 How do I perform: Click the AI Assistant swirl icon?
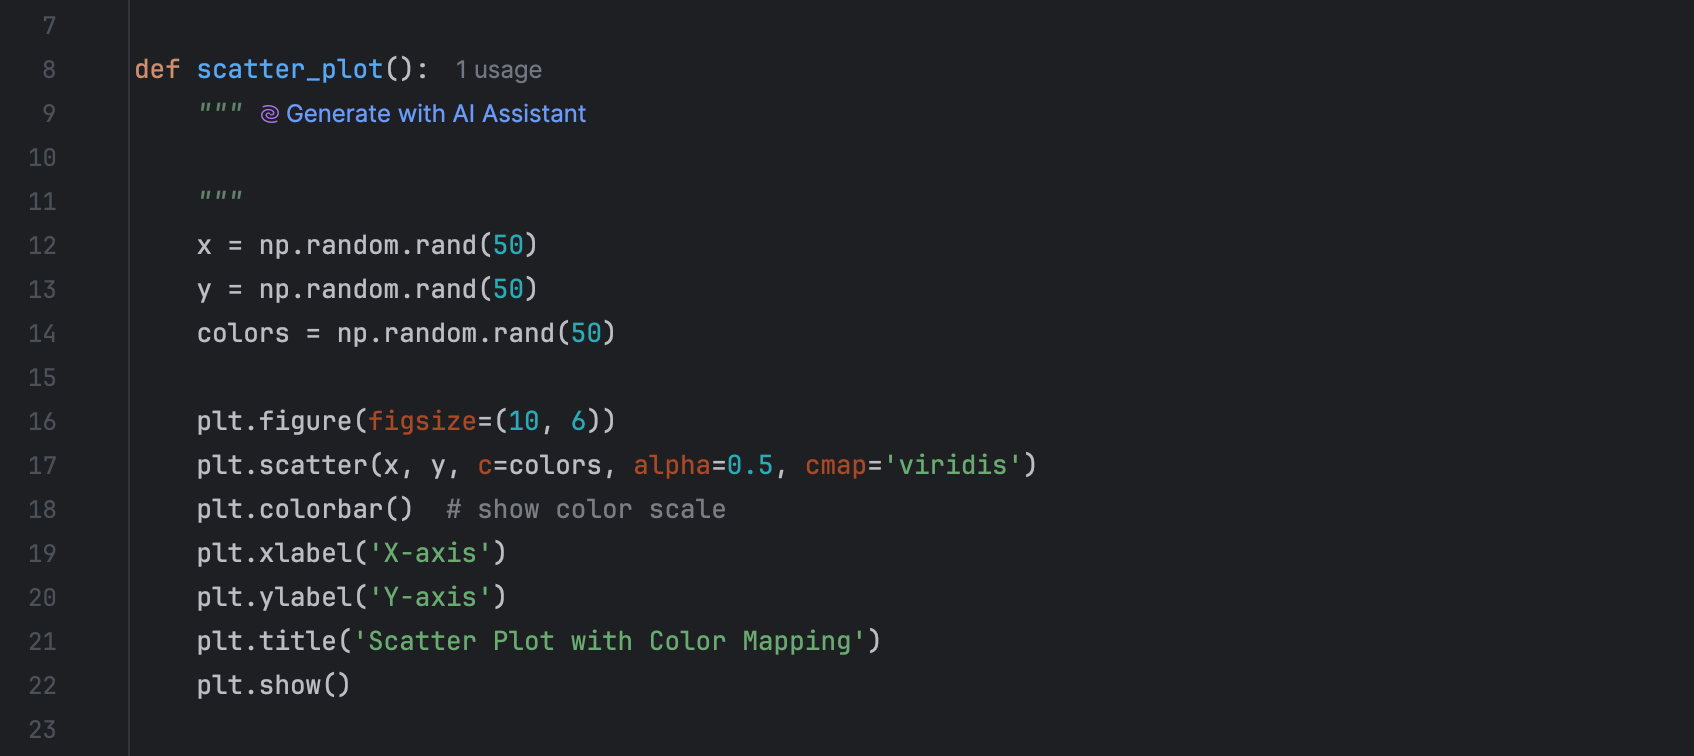[269, 115]
